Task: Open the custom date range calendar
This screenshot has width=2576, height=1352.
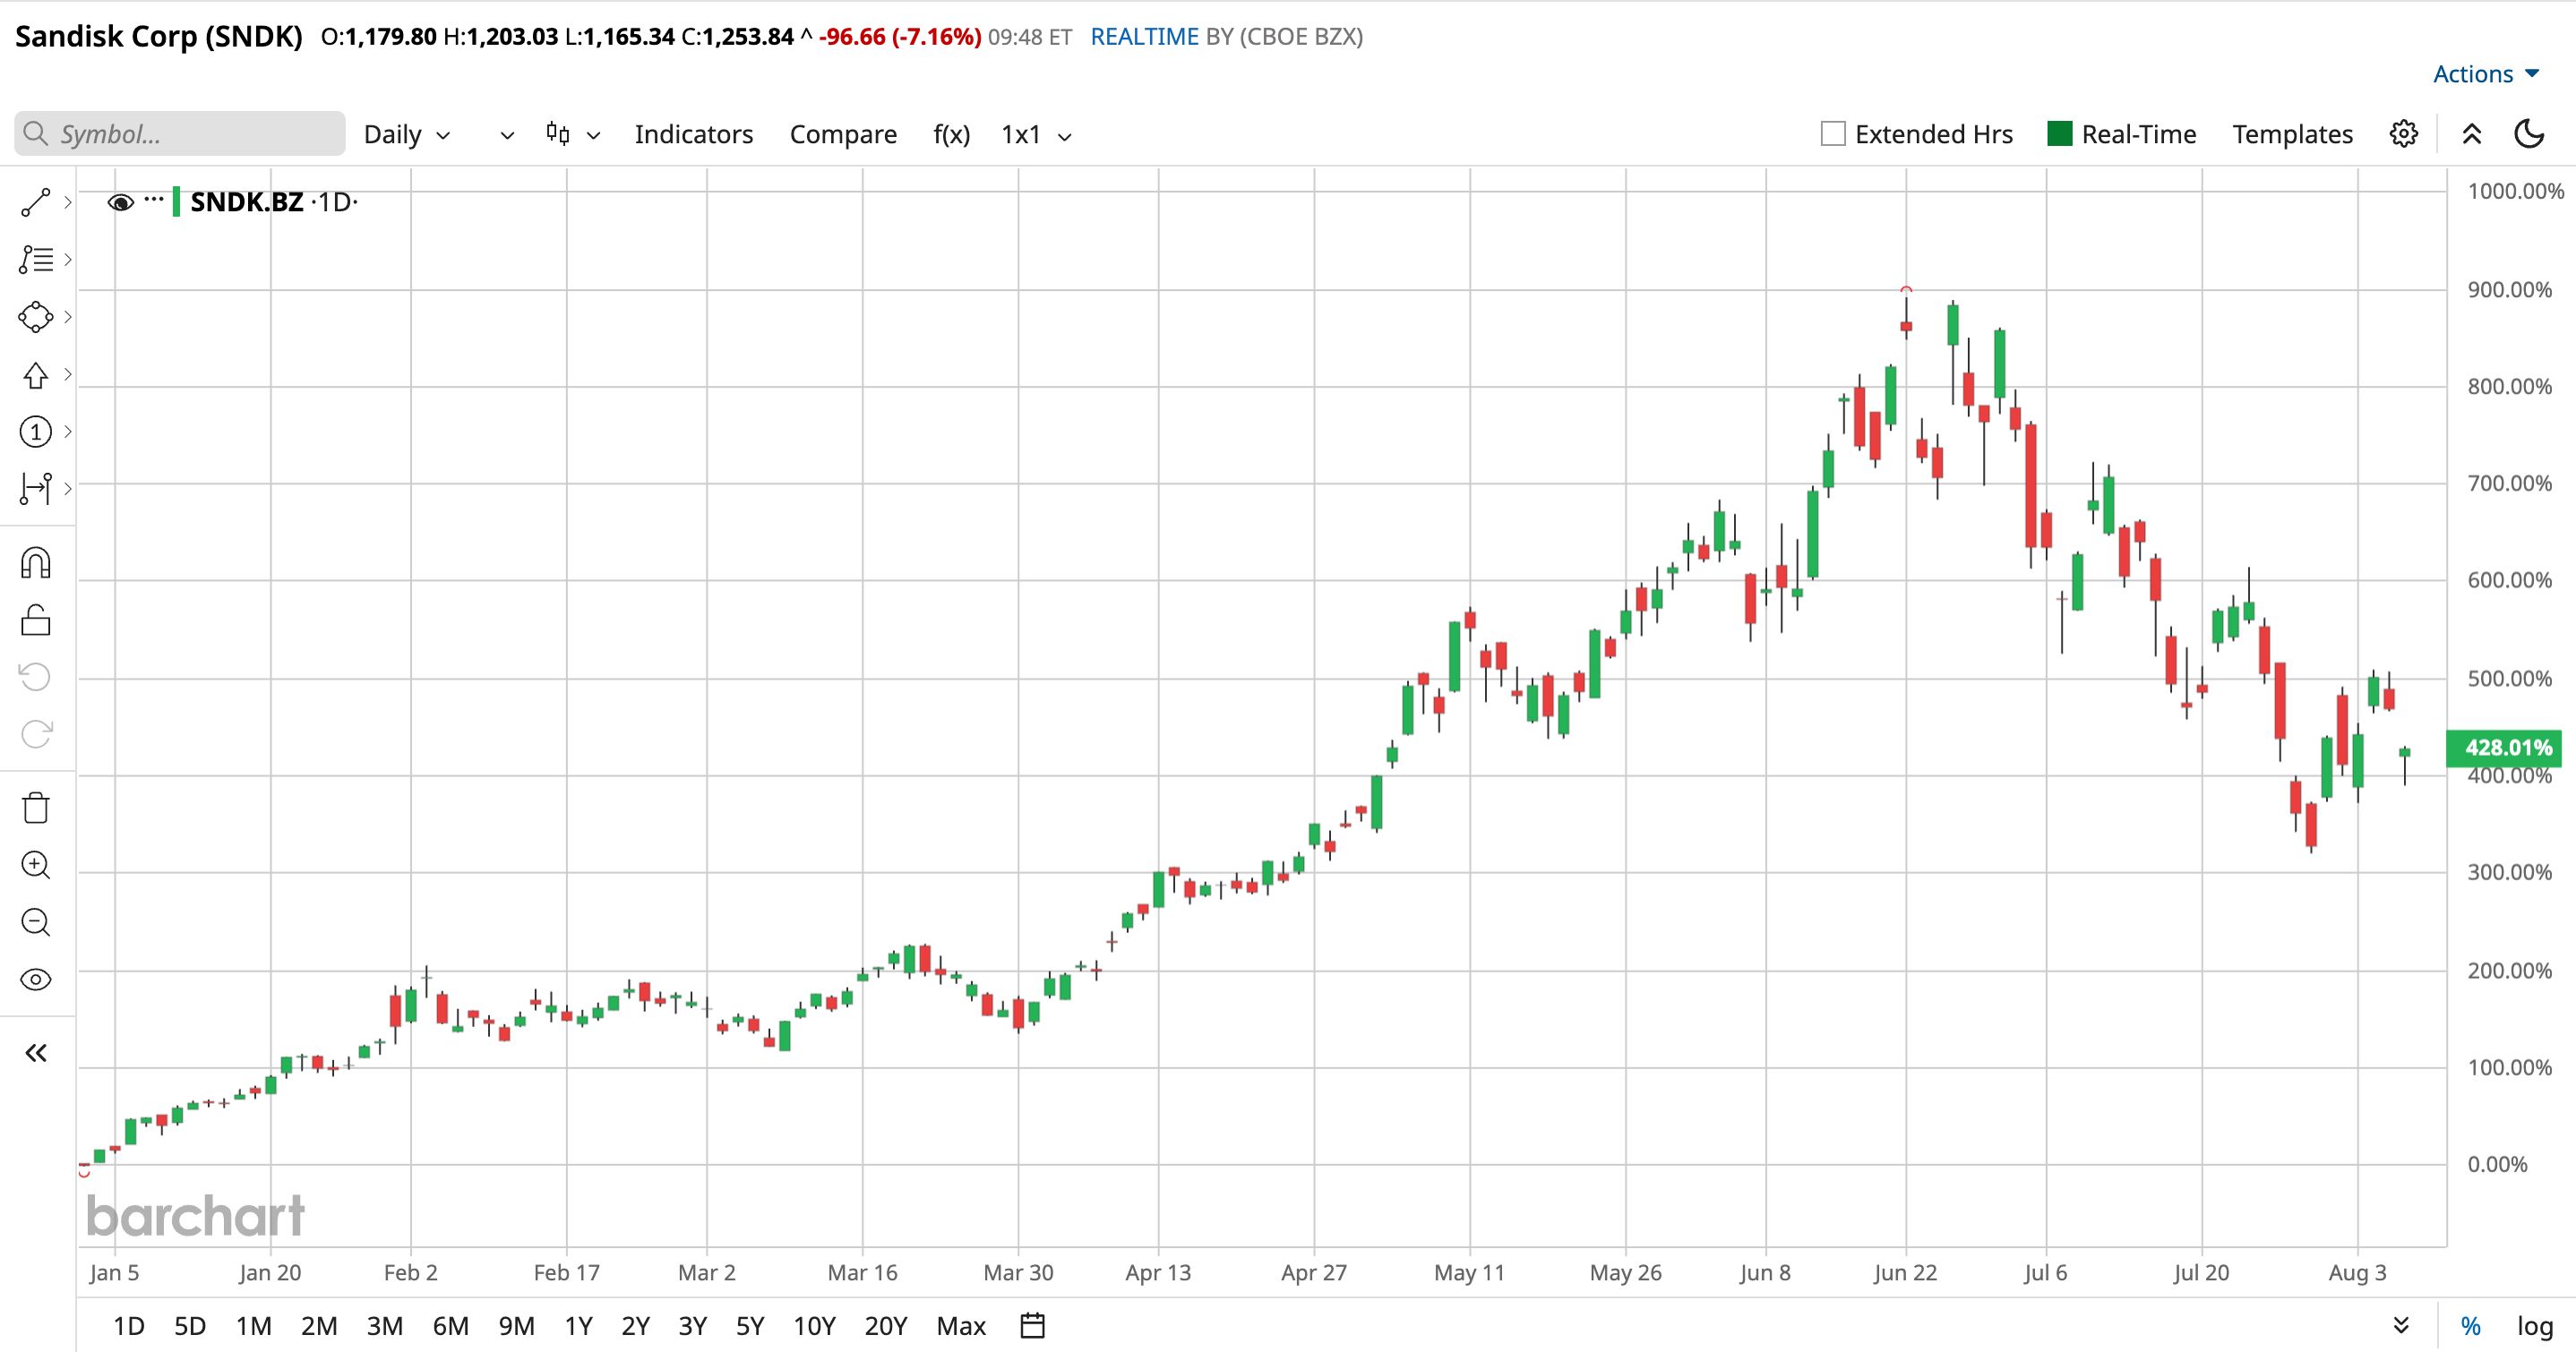Action: [1032, 1326]
